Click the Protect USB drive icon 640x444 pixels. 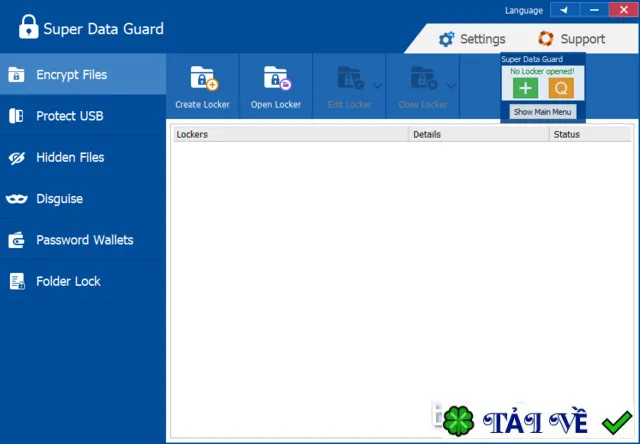[x=16, y=116]
